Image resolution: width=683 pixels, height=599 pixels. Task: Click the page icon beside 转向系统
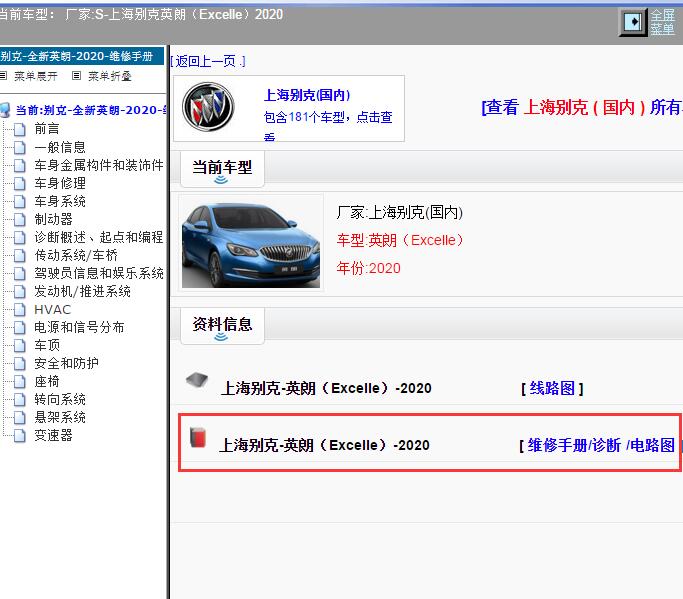(x=20, y=399)
